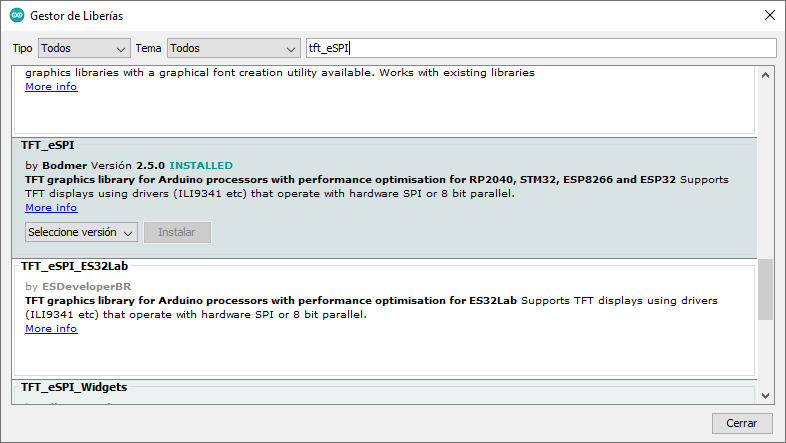Click the Instalar button

[177, 233]
